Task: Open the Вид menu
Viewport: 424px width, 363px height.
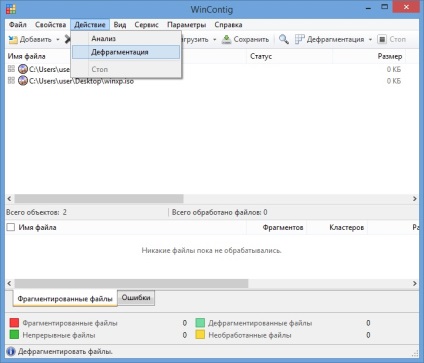Action: tap(120, 25)
